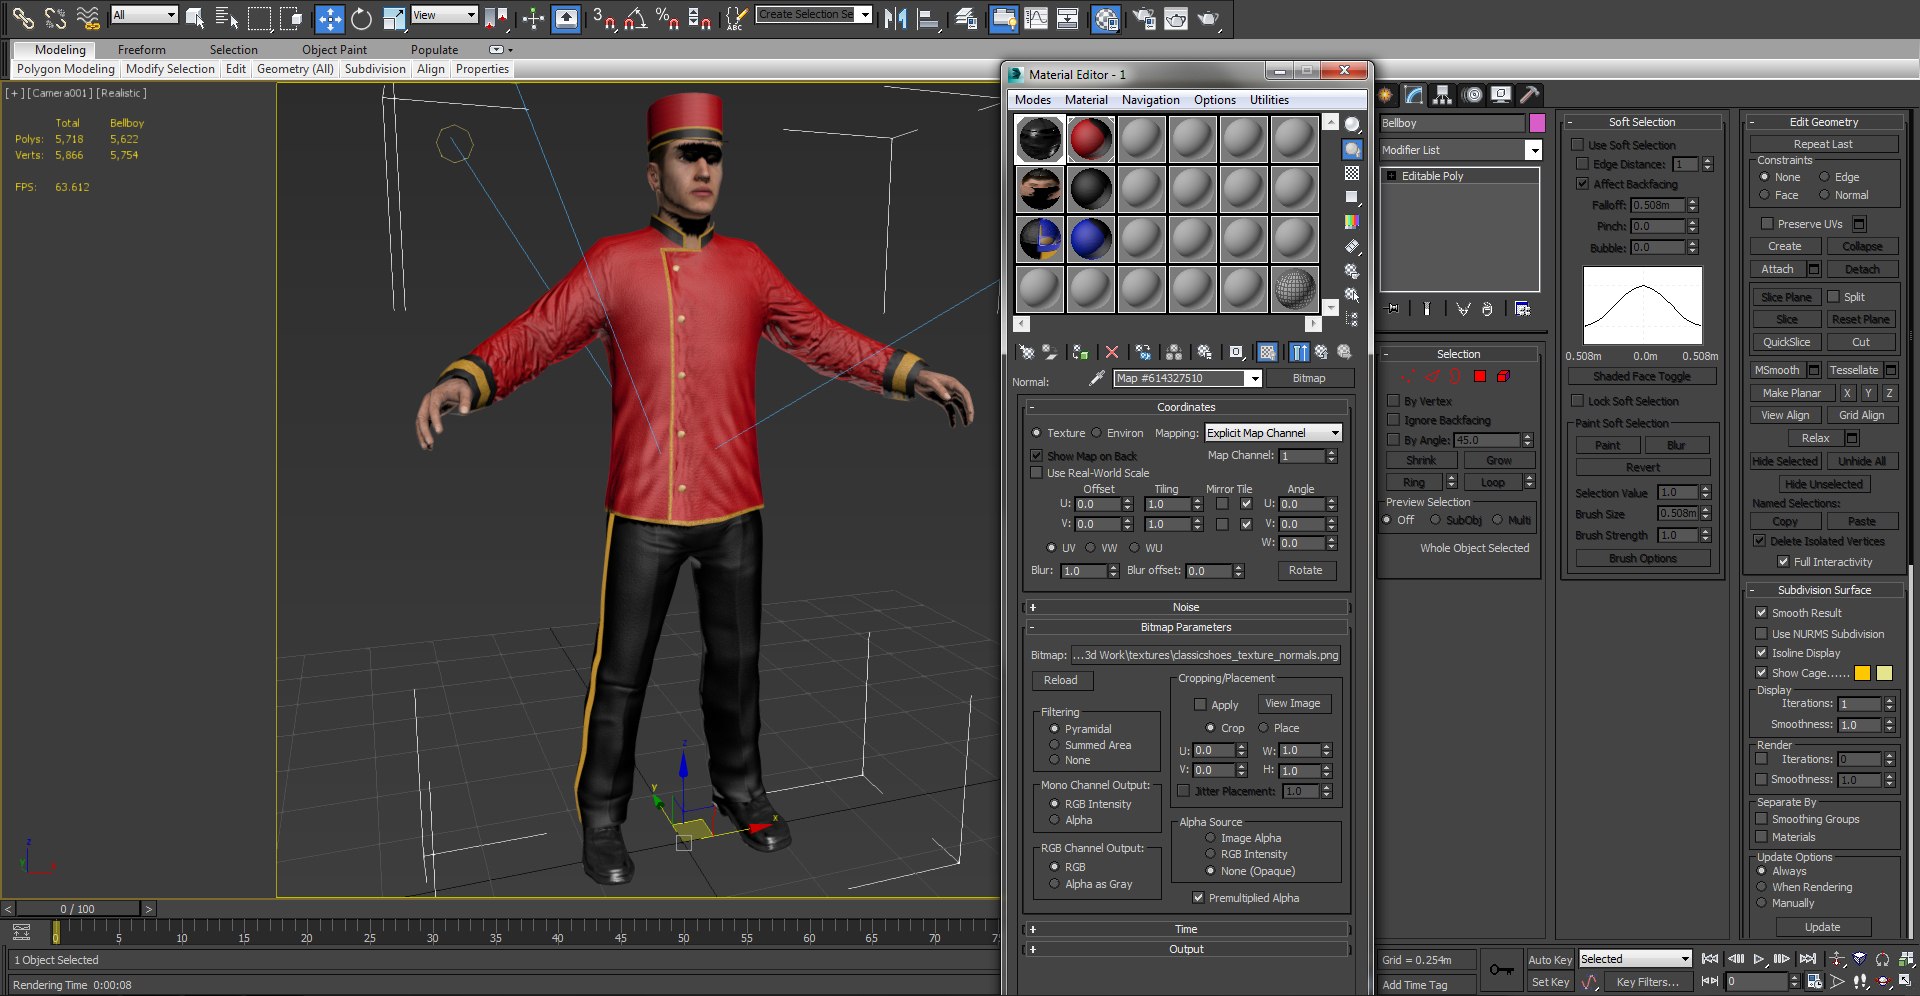Enable Use NURMS Subdivision checkbox
The height and width of the screenshot is (996, 1920).
(x=1761, y=634)
